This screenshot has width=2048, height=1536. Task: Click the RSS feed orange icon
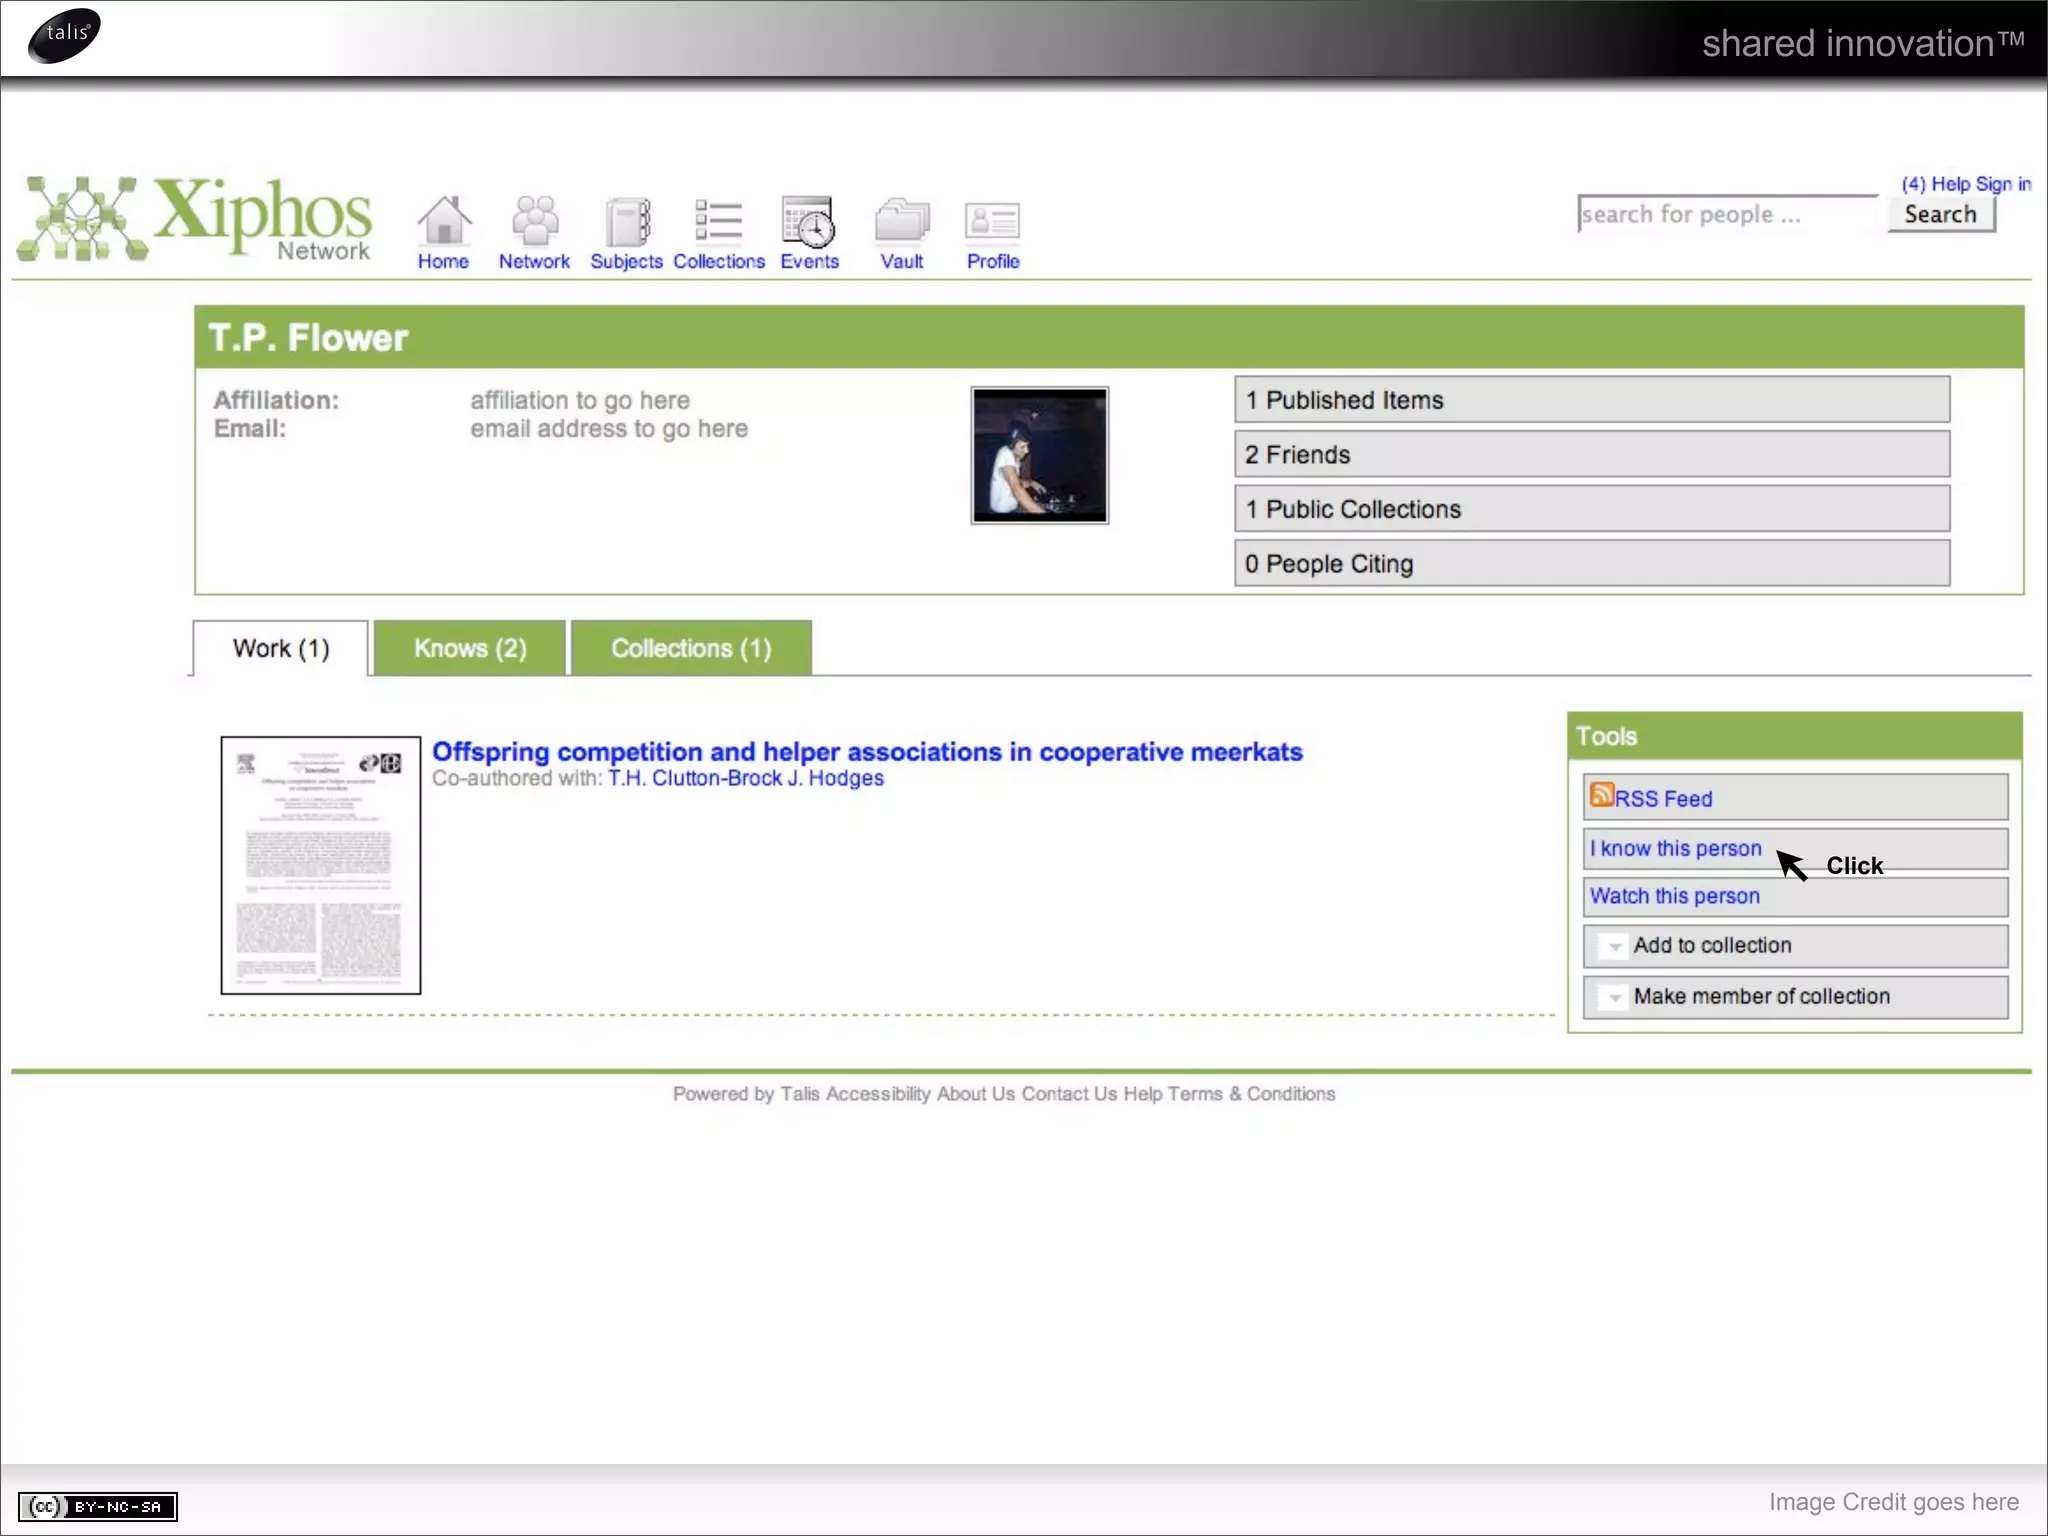1601,795
